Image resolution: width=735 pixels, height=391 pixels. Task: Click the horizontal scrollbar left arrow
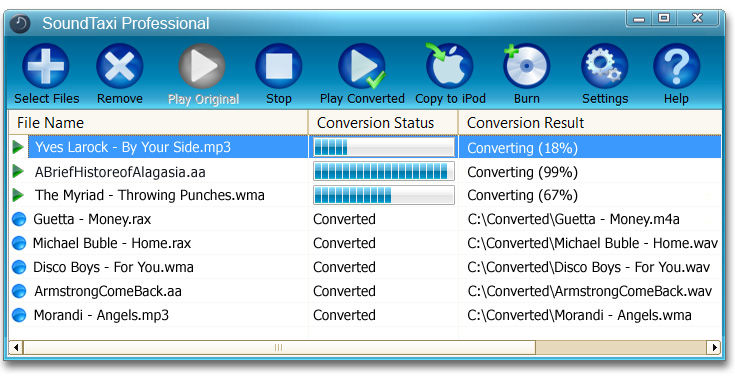(16, 347)
